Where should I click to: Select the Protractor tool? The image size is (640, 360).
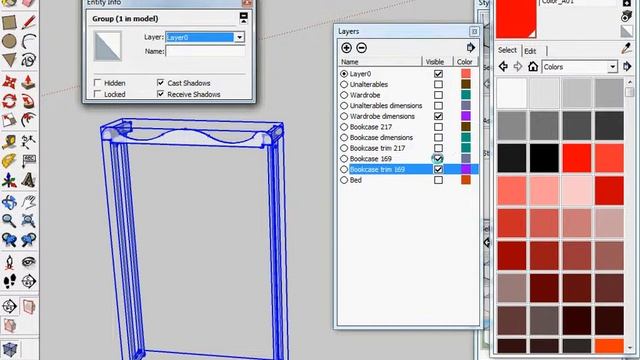pyautogui.click(x=9, y=161)
